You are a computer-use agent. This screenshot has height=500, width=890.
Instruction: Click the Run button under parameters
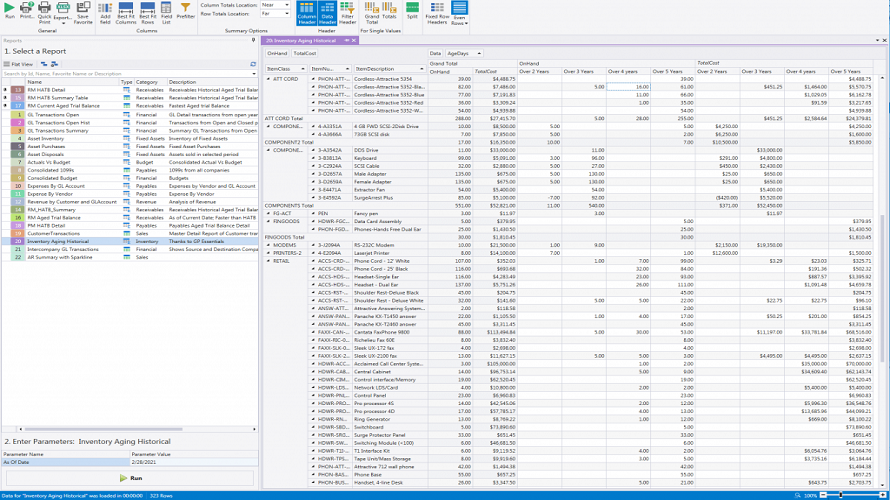(131, 478)
